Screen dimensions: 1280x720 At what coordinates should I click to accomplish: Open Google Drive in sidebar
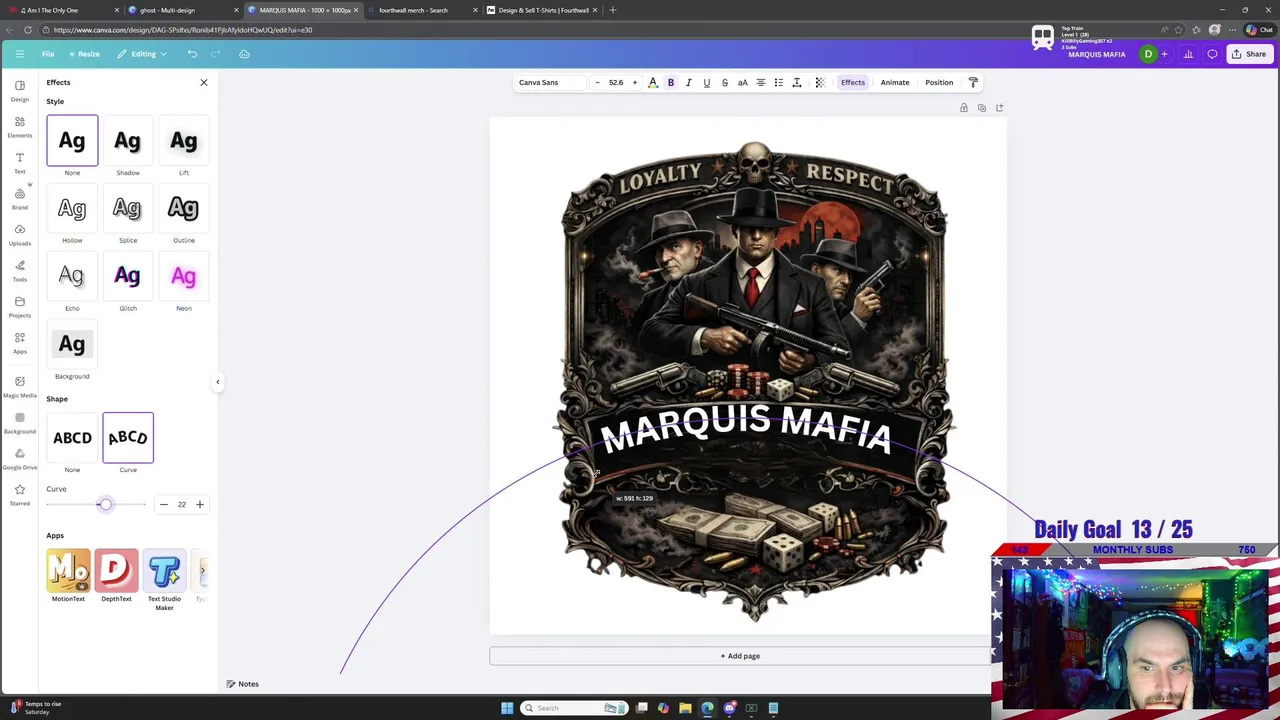click(x=20, y=458)
